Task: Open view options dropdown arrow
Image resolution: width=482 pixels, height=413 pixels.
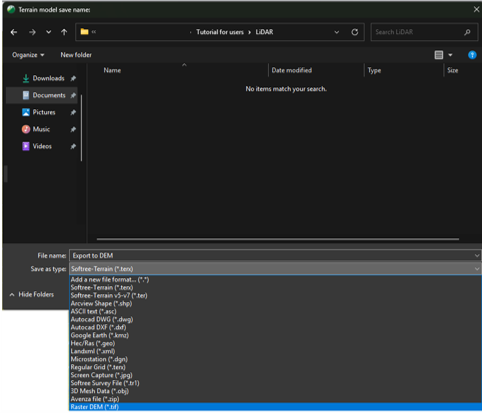Action: tap(450, 55)
